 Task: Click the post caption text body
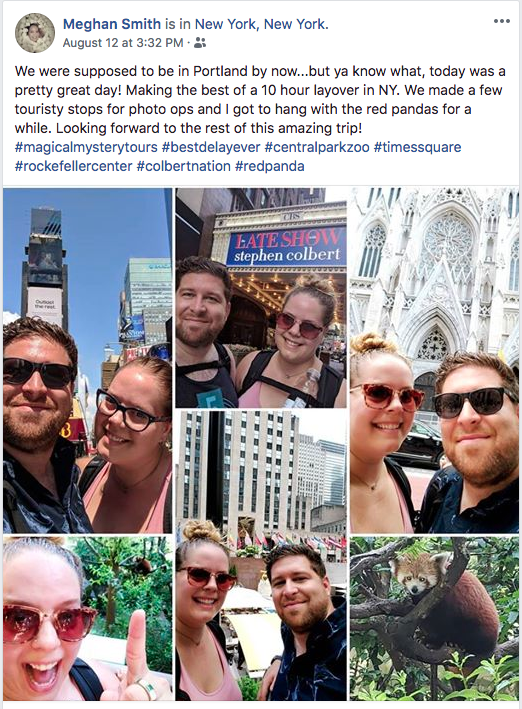[260, 100]
